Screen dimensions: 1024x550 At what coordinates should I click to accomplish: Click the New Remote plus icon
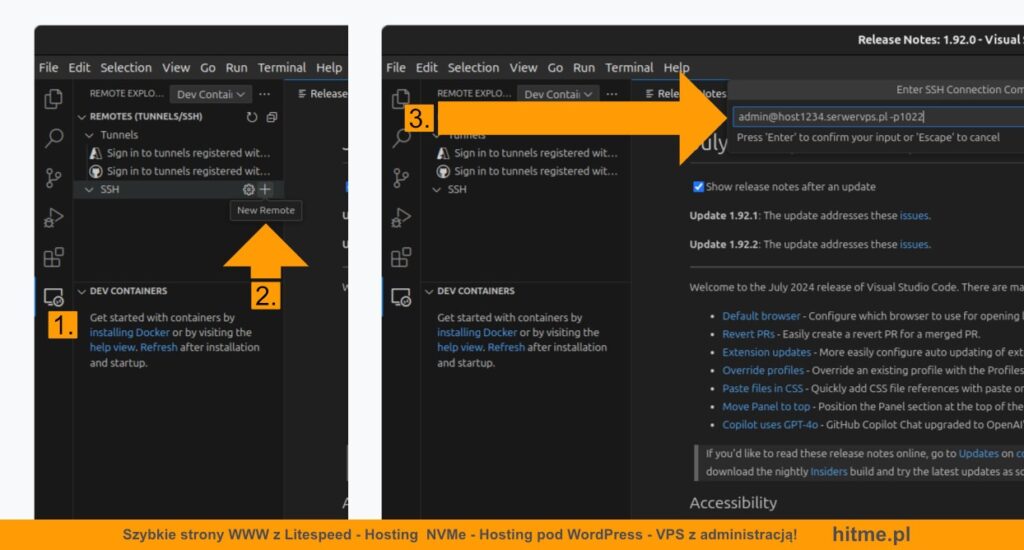click(x=265, y=189)
